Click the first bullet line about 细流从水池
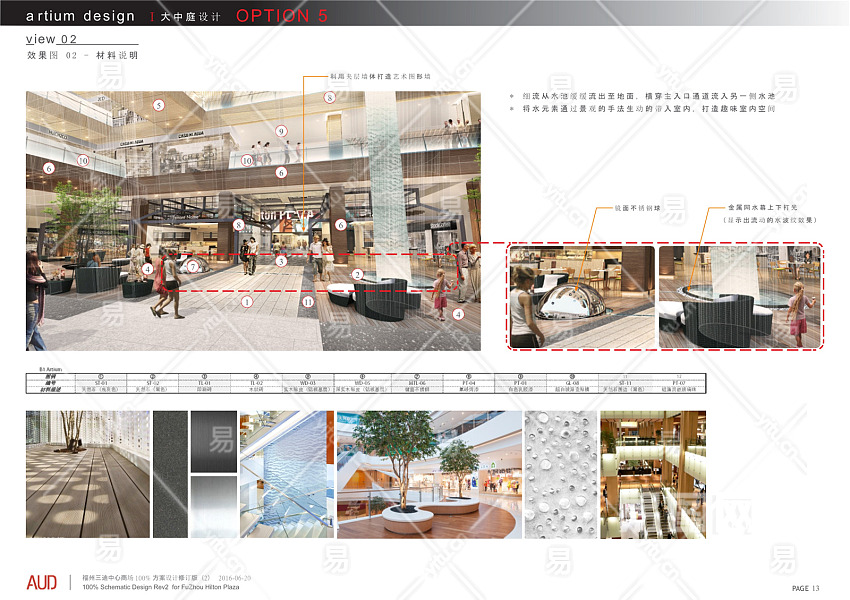Image resolution: width=850 pixels, height=600 pixels. (x=648, y=96)
